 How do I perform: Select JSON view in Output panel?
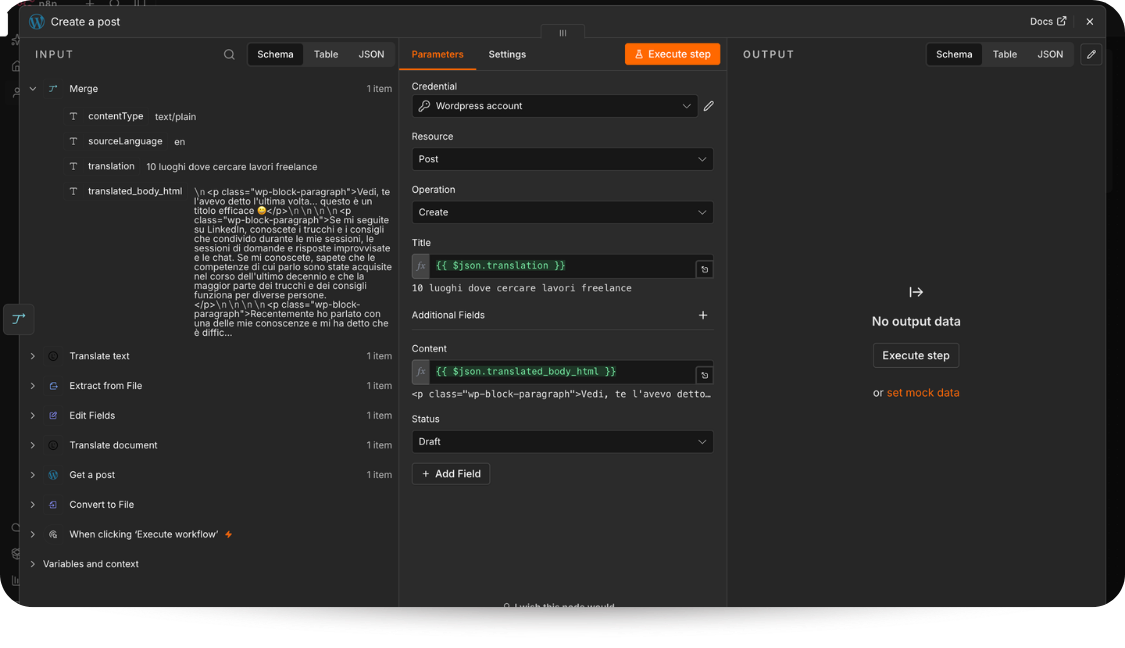(x=1050, y=55)
